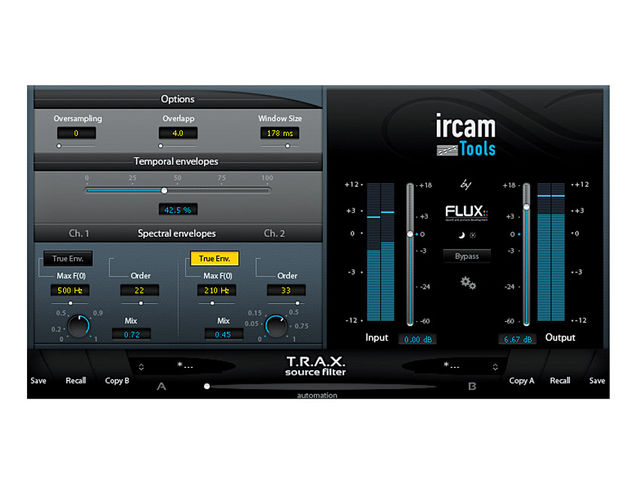Viewport: 640px width, 480px height.
Task: Click the Ch. 2 label
Action: [274, 233]
